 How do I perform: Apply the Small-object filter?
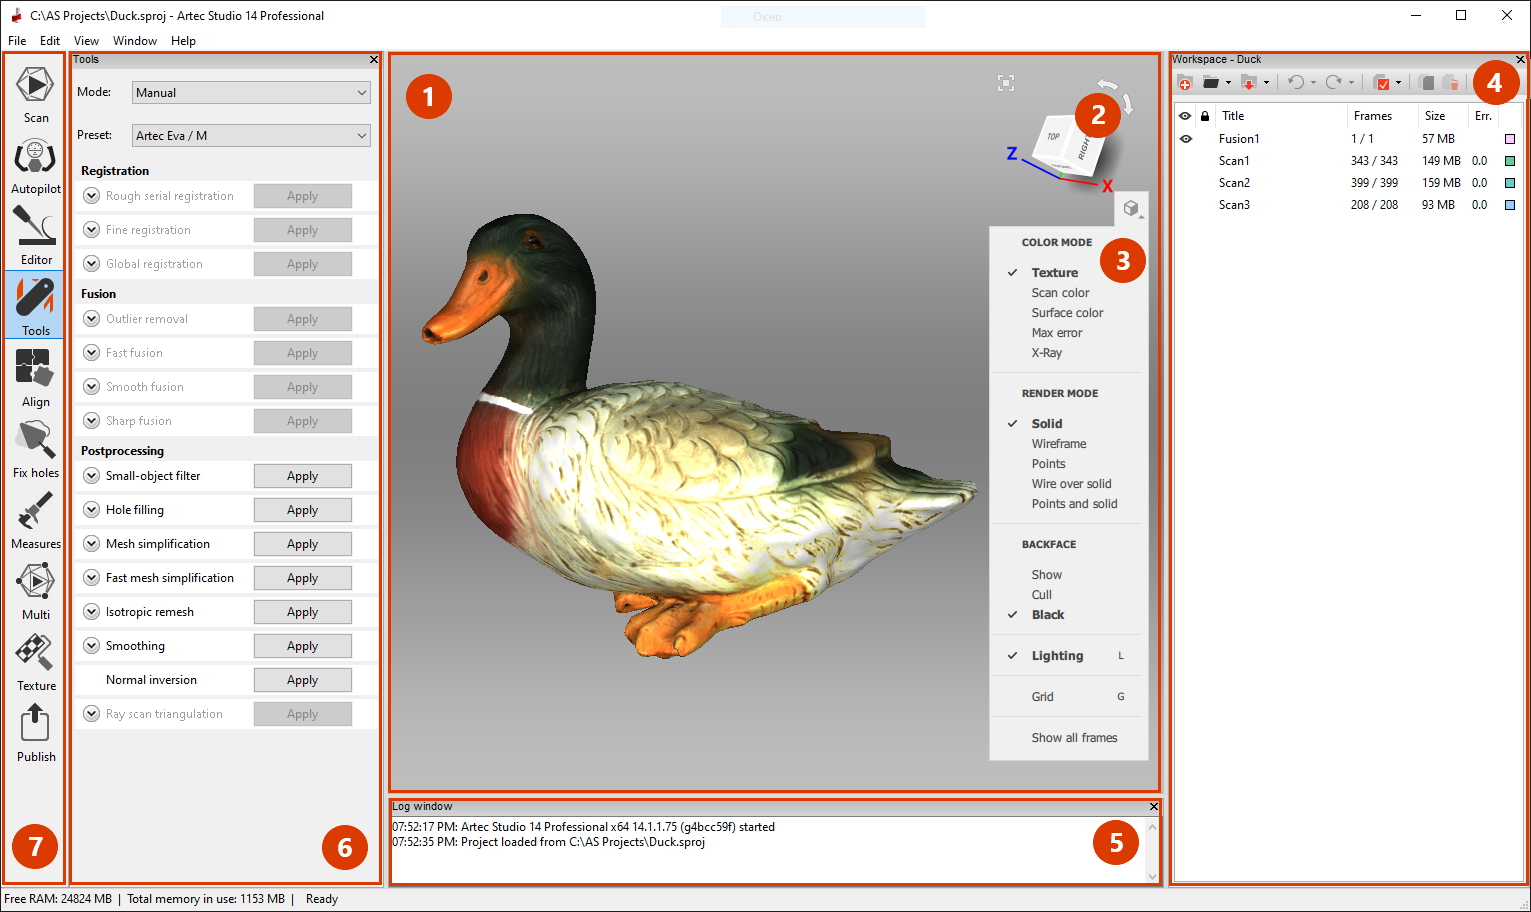coord(302,477)
